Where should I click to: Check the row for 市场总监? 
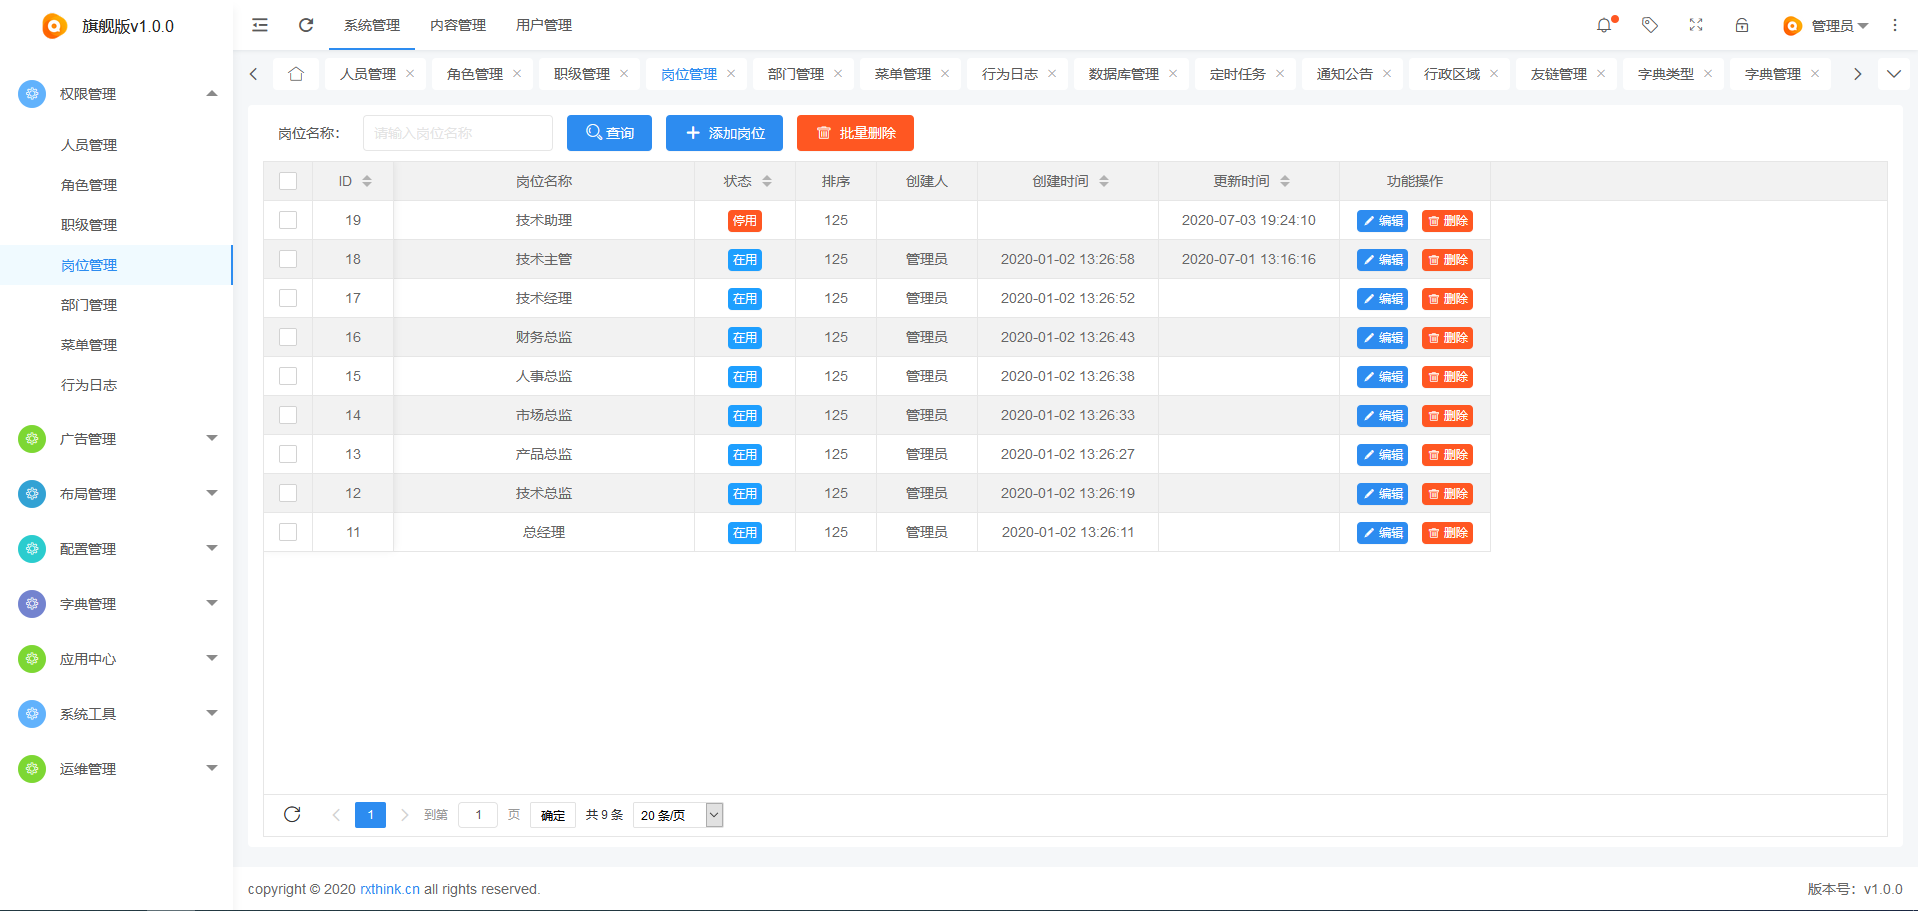(x=288, y=415)
